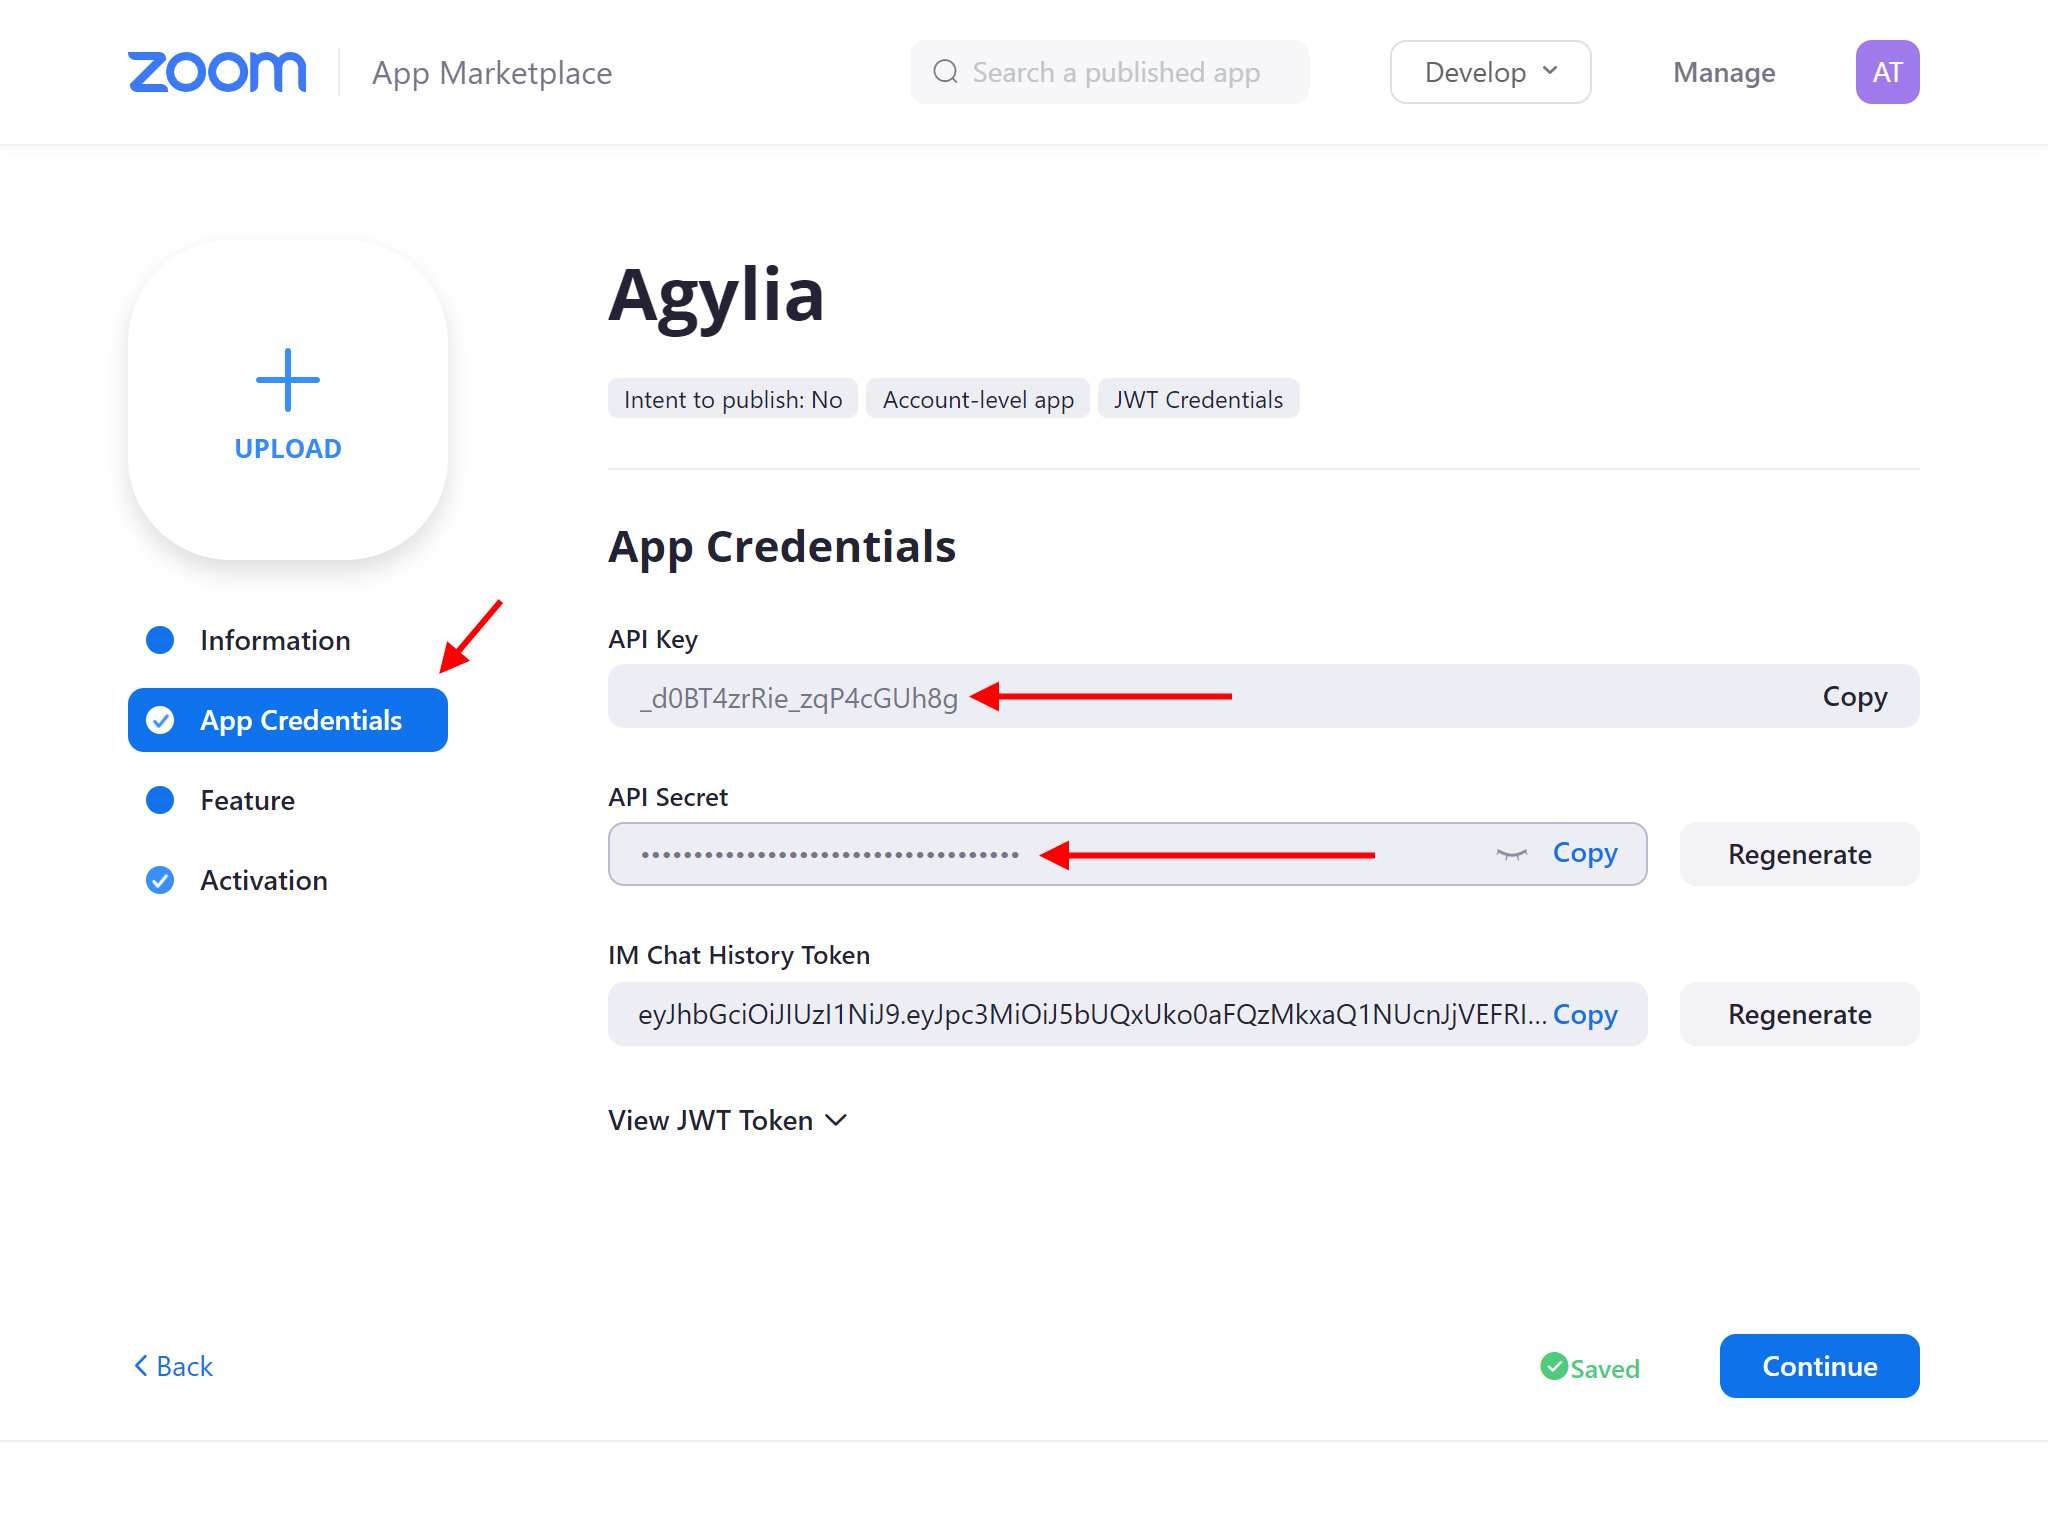
Task: Open the App Marketplace home link
Action: pyautogui.click(x=492, y=73)
